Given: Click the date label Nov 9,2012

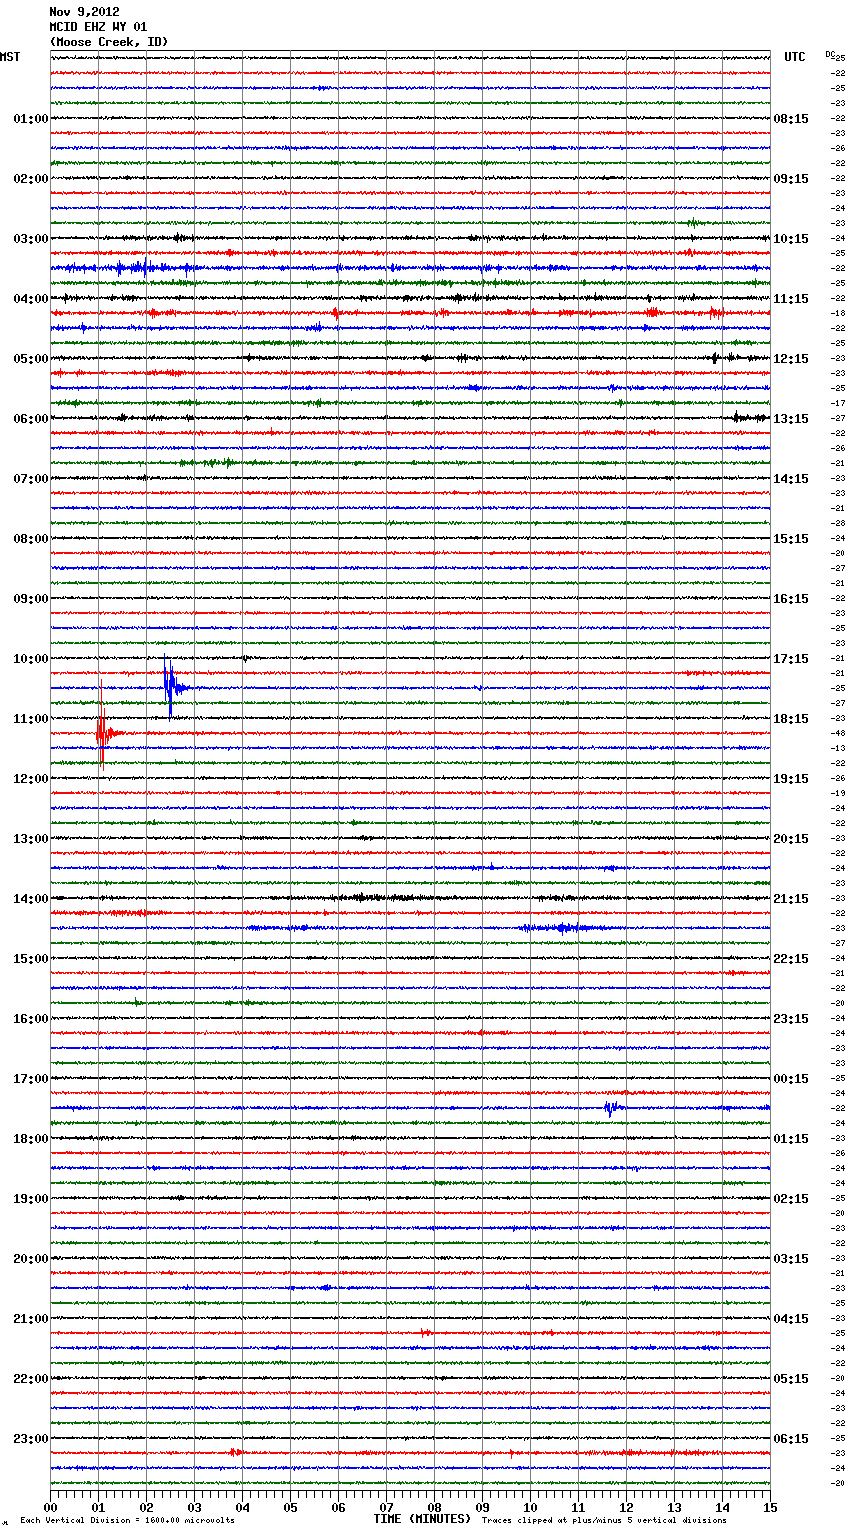Looking at the screenshot, I should [x=84, y=12].
